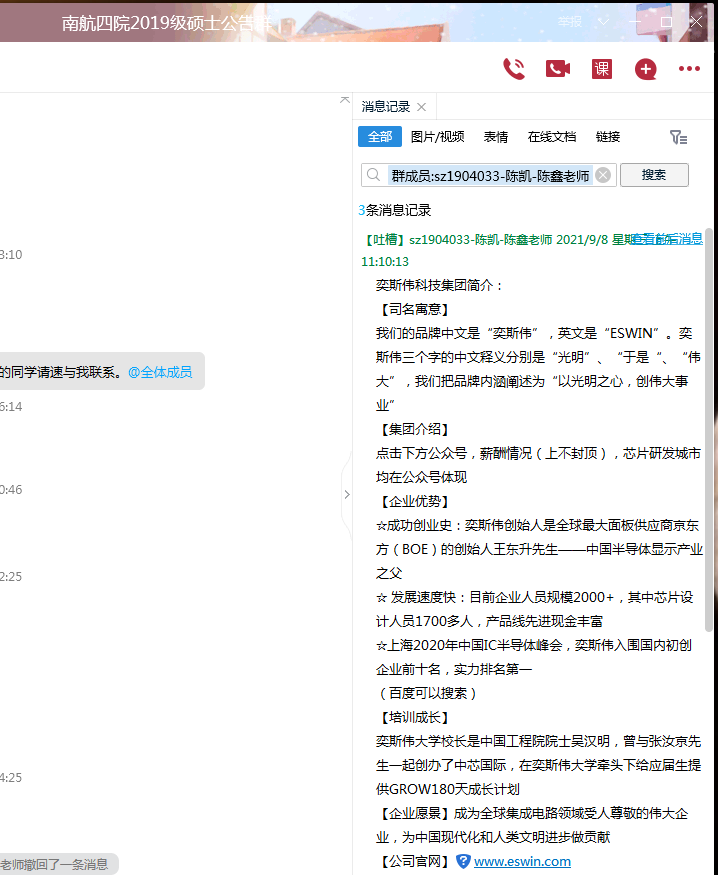The height and width of the screenshot is (875, 718).
Task: Click the 【企业优势】 heading text
Action: pyautogui.click(x=415, y=501)
